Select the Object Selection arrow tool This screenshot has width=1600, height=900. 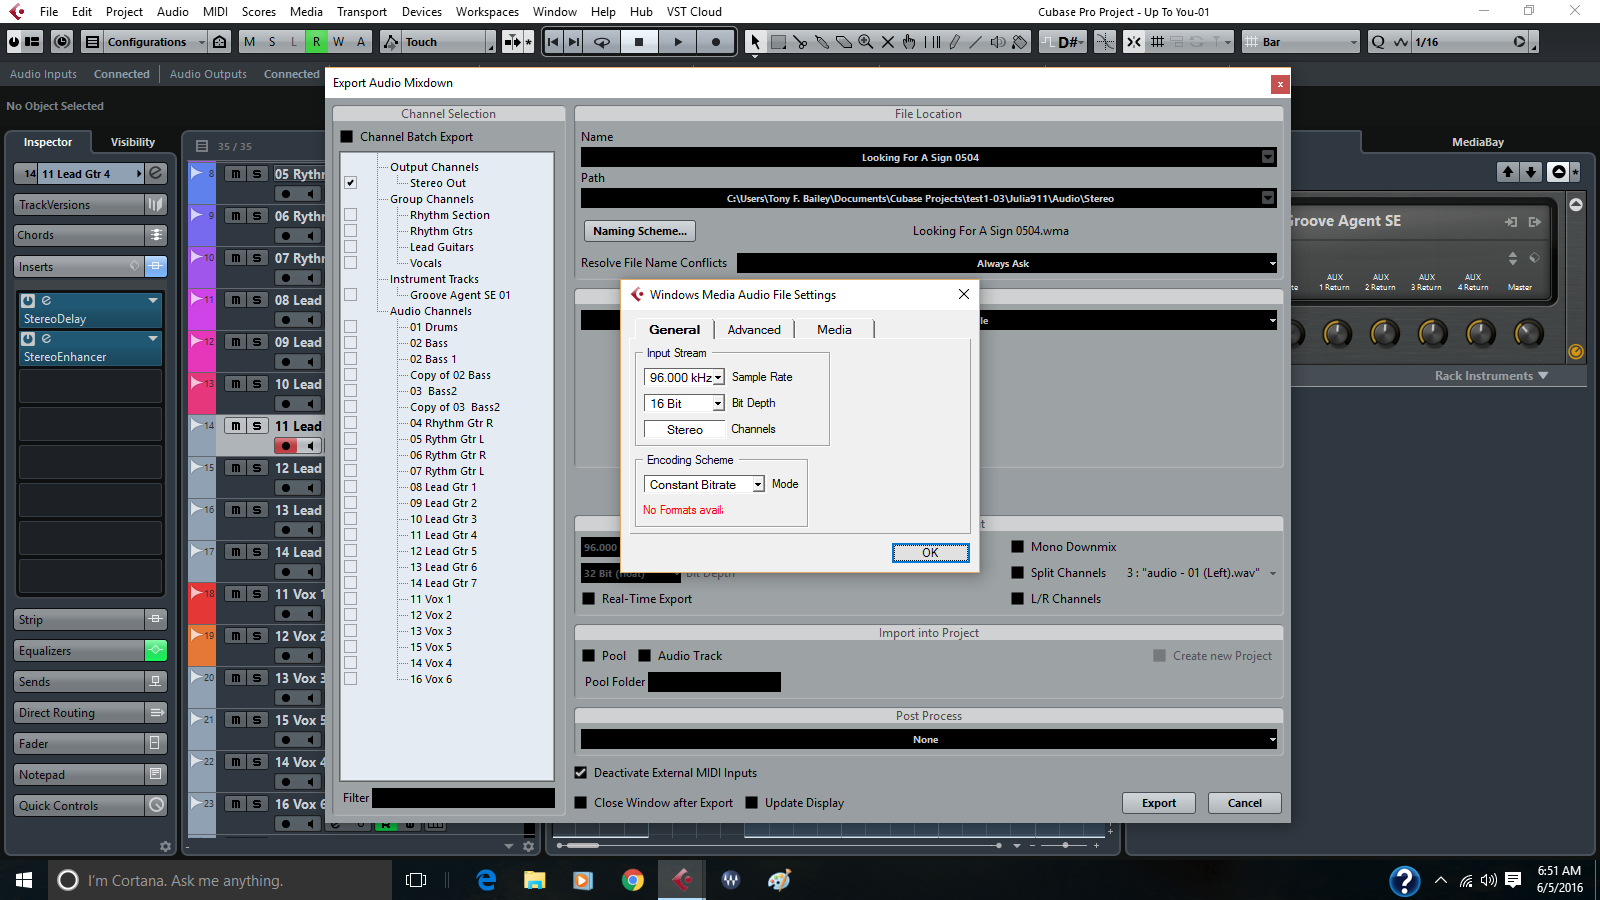(x=755, y=42)
